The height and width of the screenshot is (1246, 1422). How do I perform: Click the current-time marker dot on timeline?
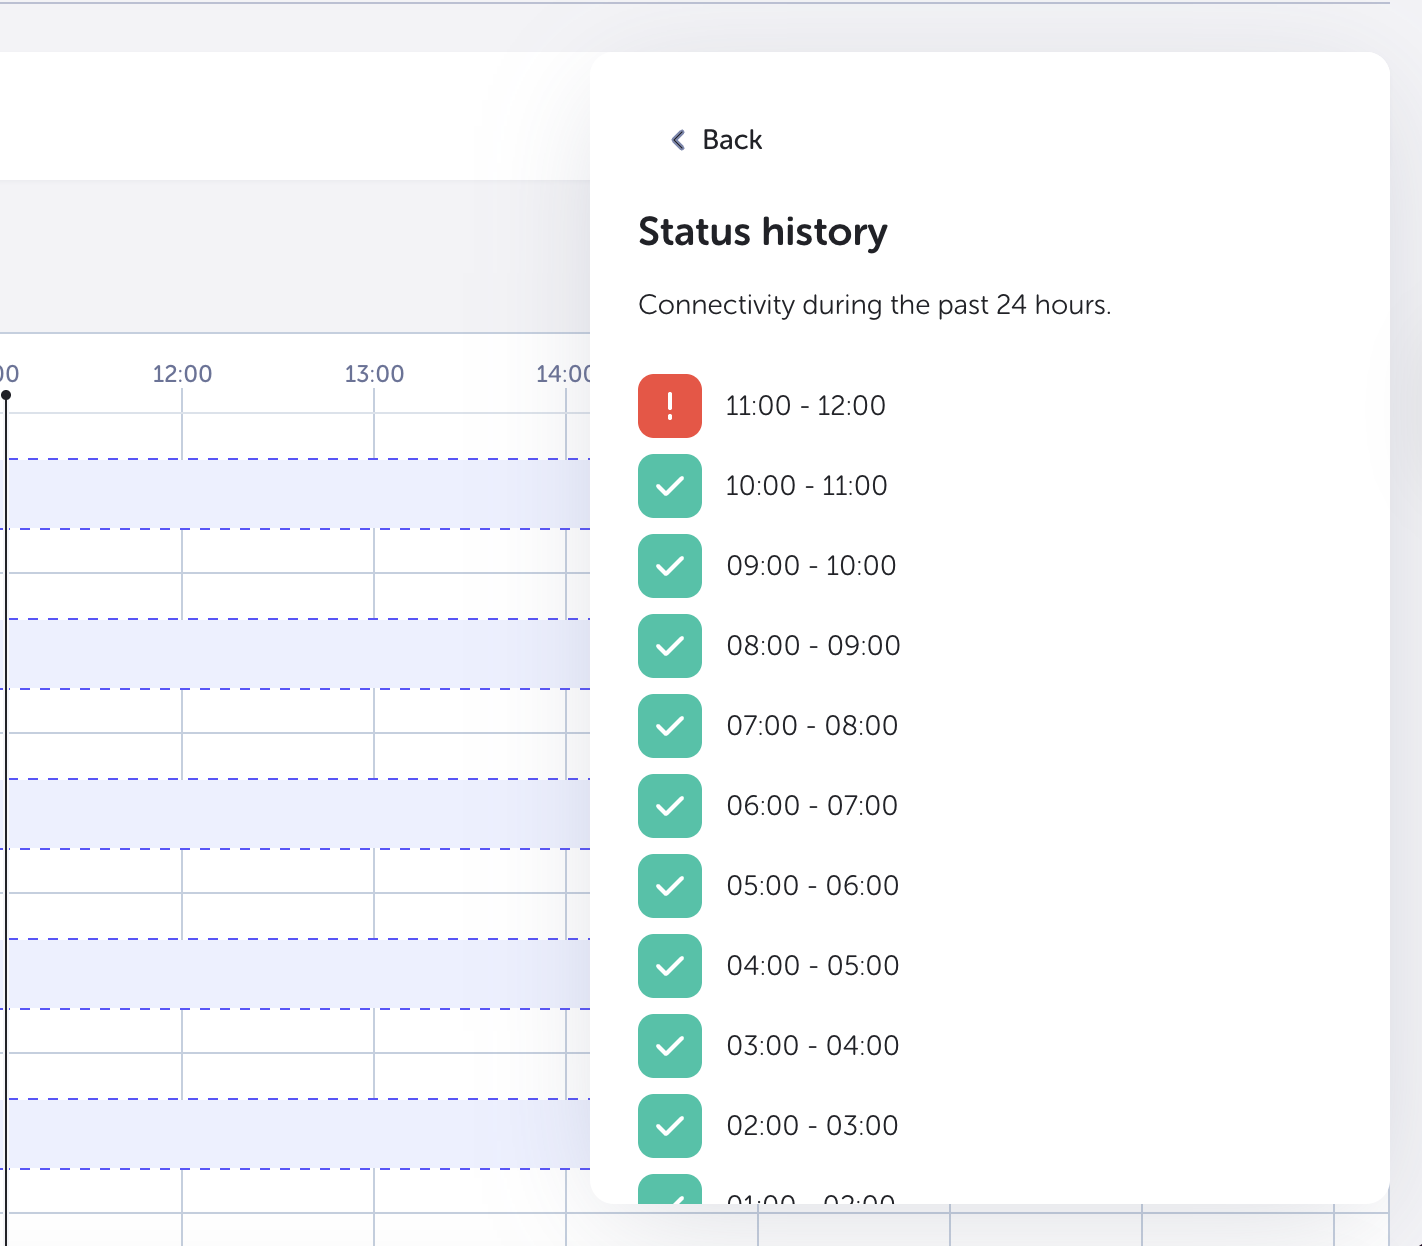6,395
